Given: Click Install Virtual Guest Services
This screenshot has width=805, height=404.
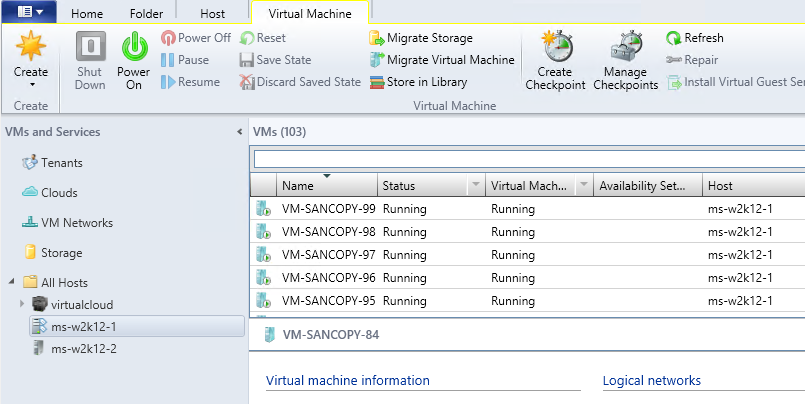Looking at the screenshot, I should [x=676, y=82].
